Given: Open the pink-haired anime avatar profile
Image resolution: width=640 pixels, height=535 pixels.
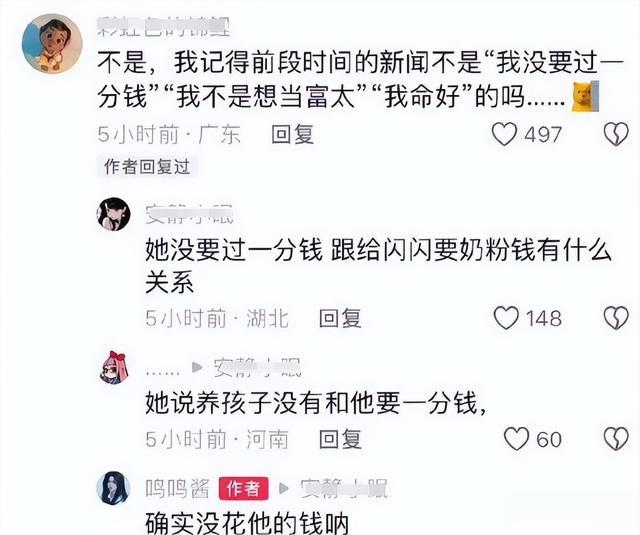Looking at the screenshot, I should 114,367.
